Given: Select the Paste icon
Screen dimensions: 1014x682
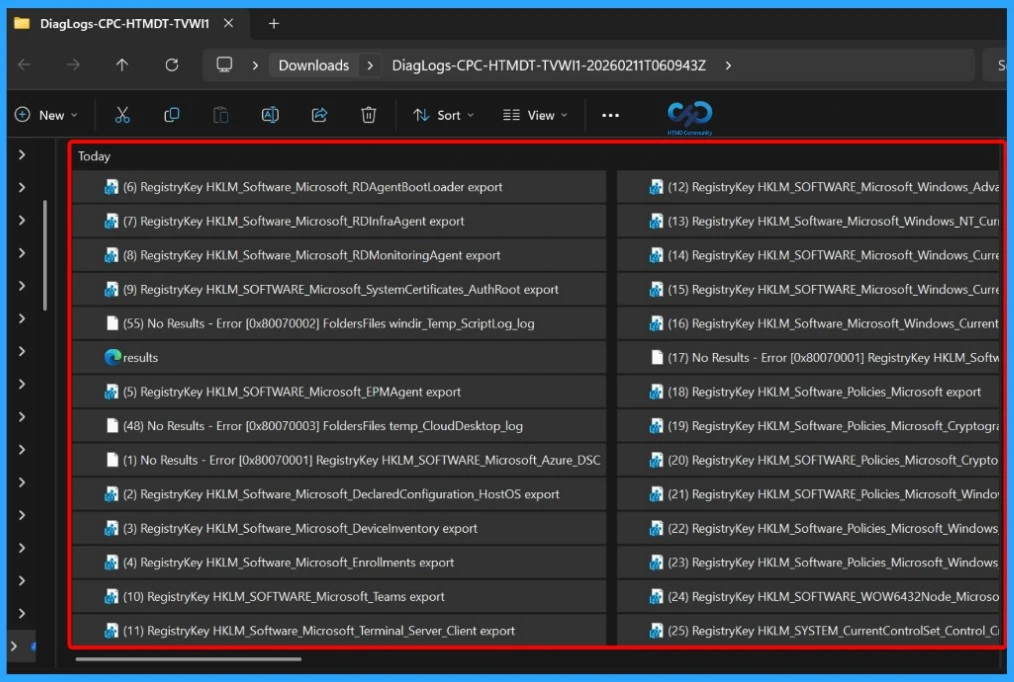Looking at the screenshot, I should 220,114.
